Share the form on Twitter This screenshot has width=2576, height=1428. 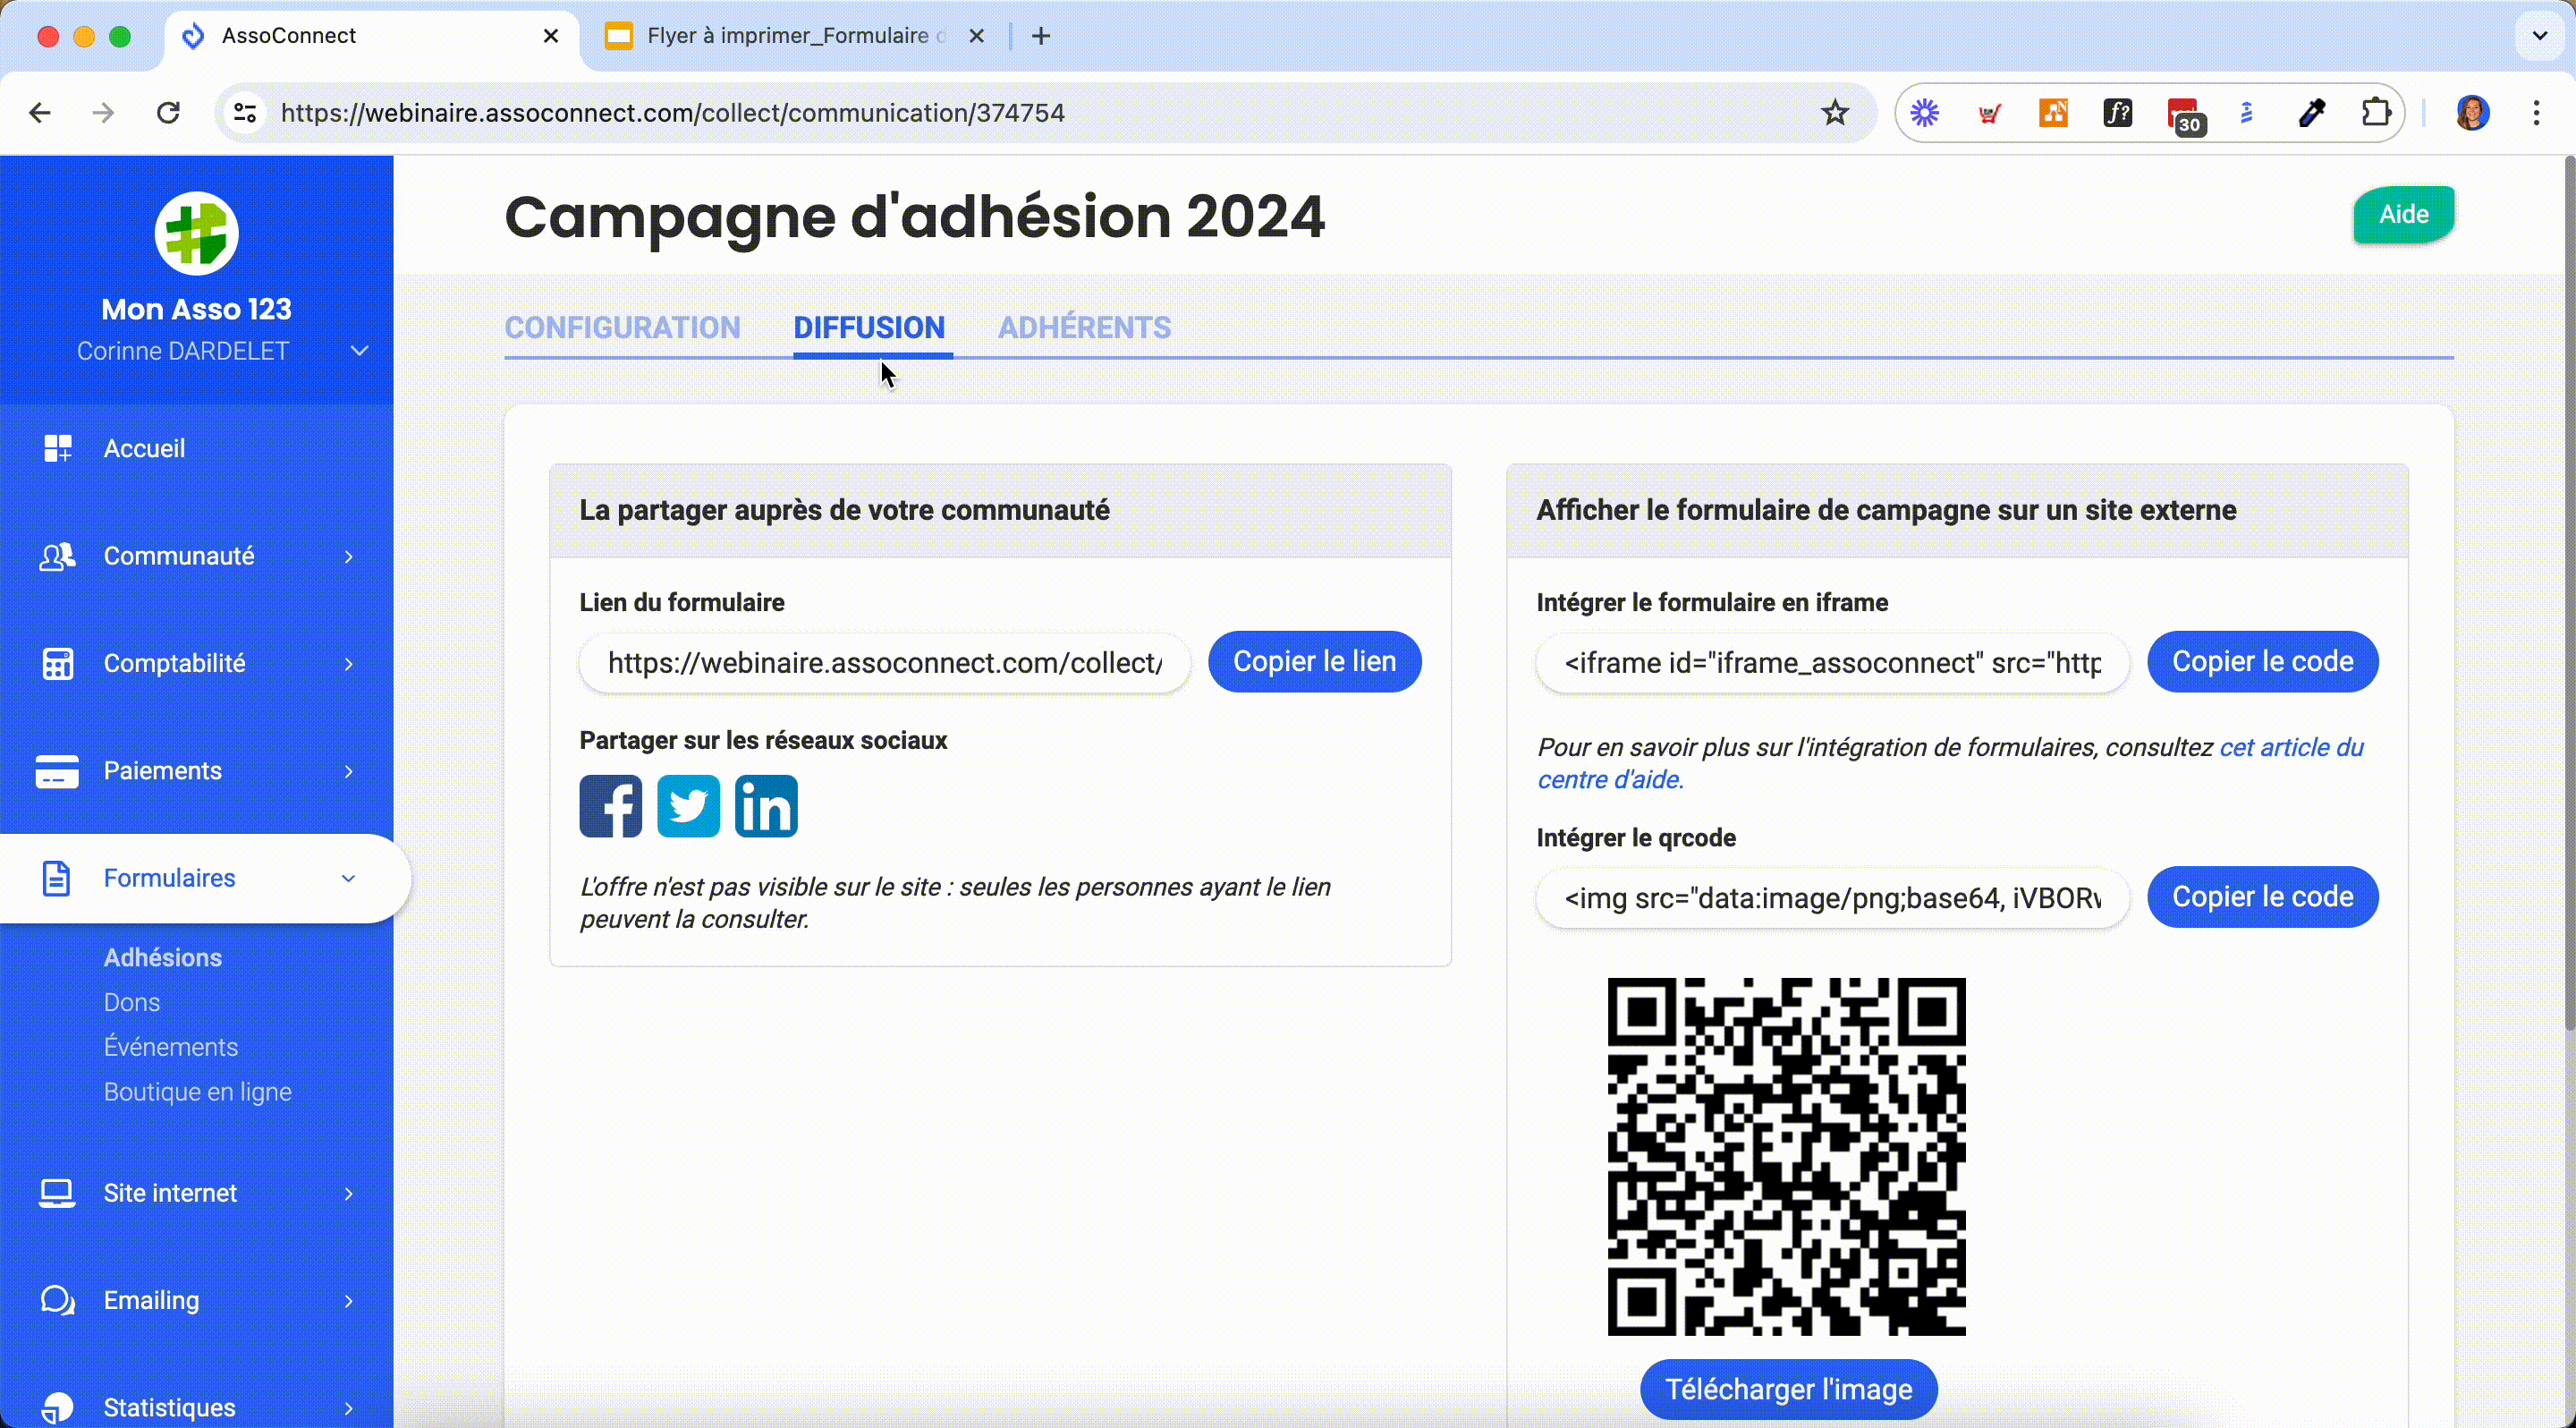tap(688, 806)
